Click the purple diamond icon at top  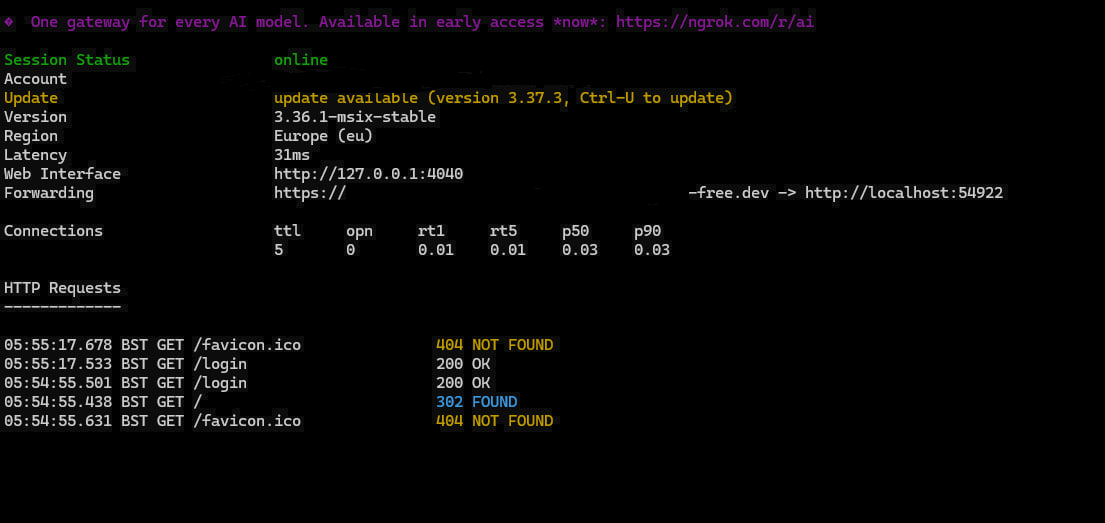[9, 22]
